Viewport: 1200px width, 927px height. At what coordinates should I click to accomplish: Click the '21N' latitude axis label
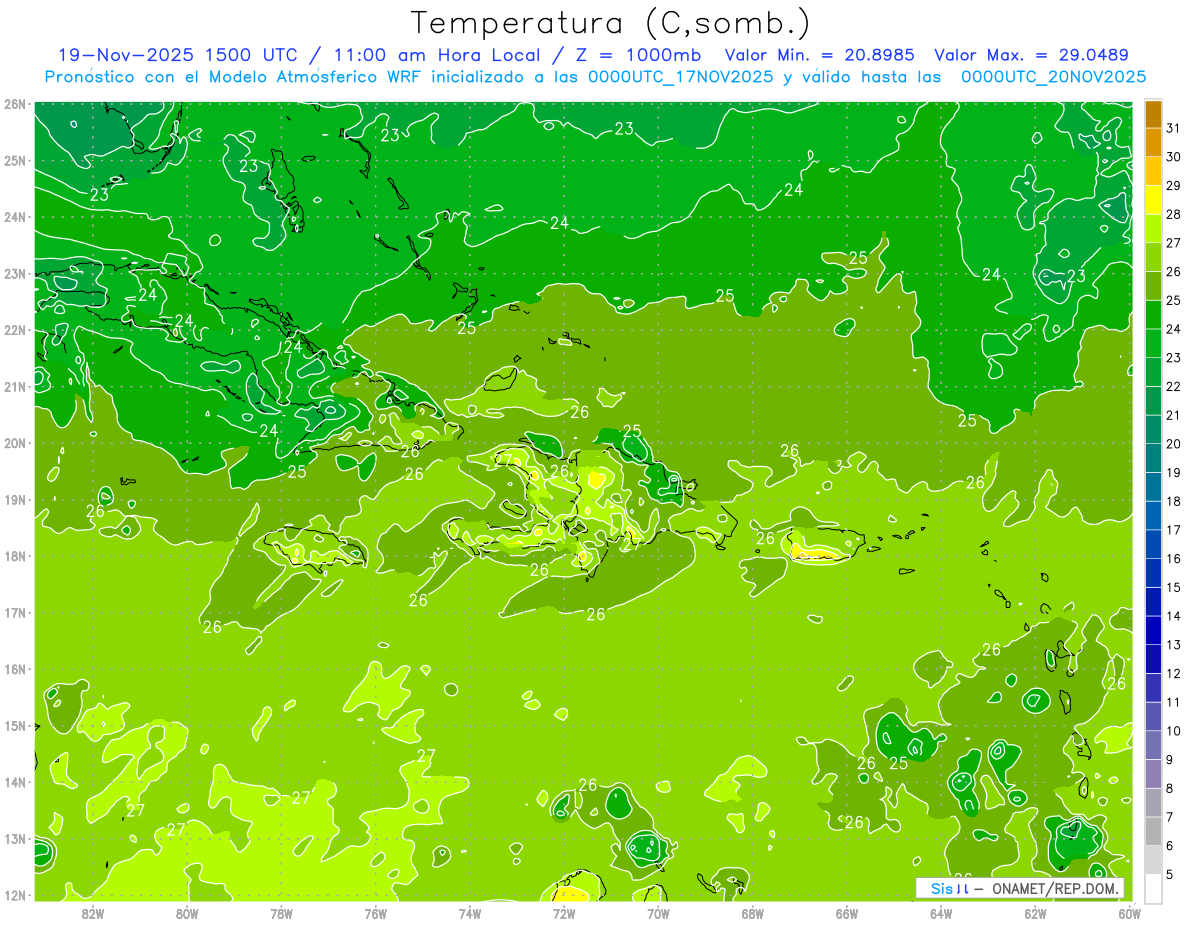15,387
